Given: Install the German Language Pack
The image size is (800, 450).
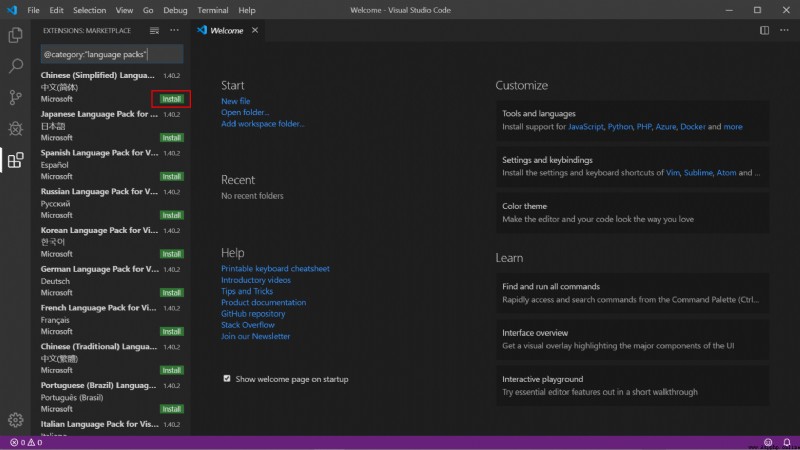Looking at the screenshot, I should (171, 293).
